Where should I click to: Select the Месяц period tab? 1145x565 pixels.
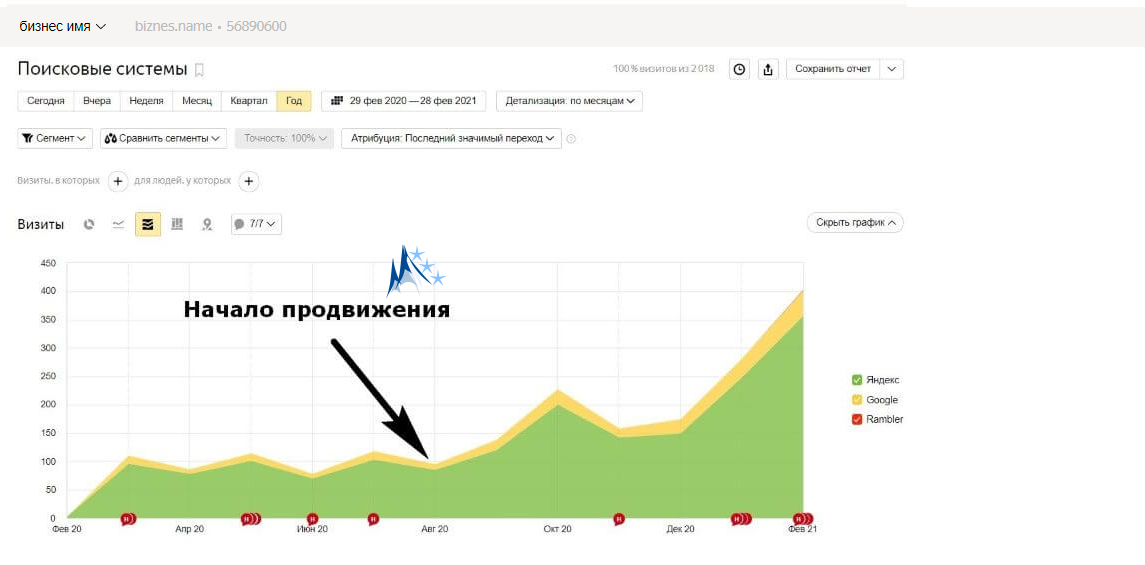(x=197, y=101)
